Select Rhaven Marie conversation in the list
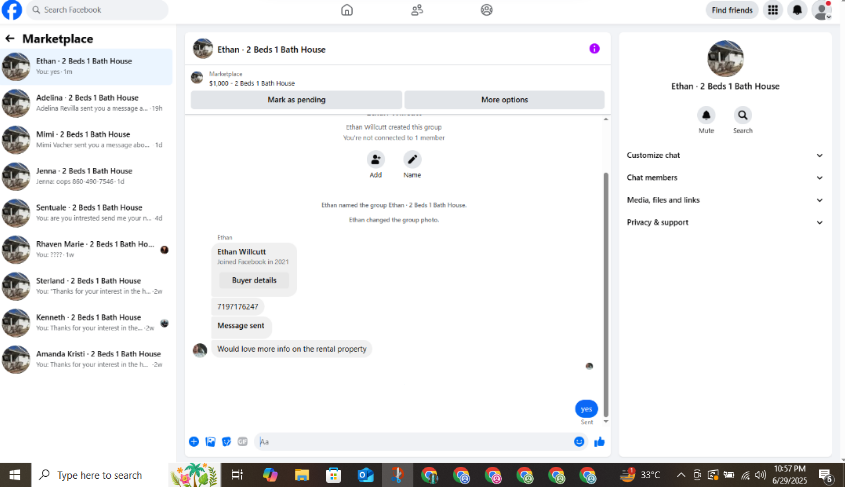The height and width of the screenshot is (487, 845). pyautogui.click(x=86, y=250)
